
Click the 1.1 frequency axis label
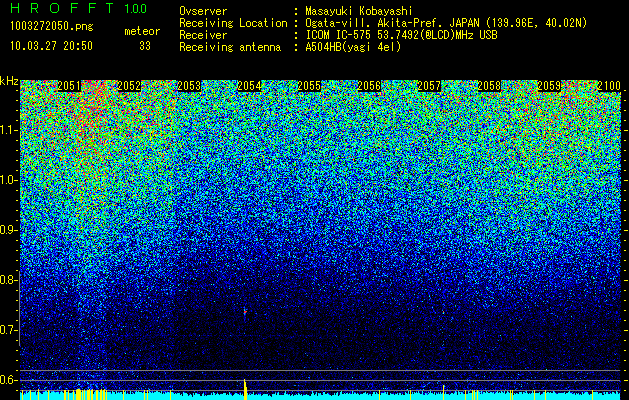7,130
